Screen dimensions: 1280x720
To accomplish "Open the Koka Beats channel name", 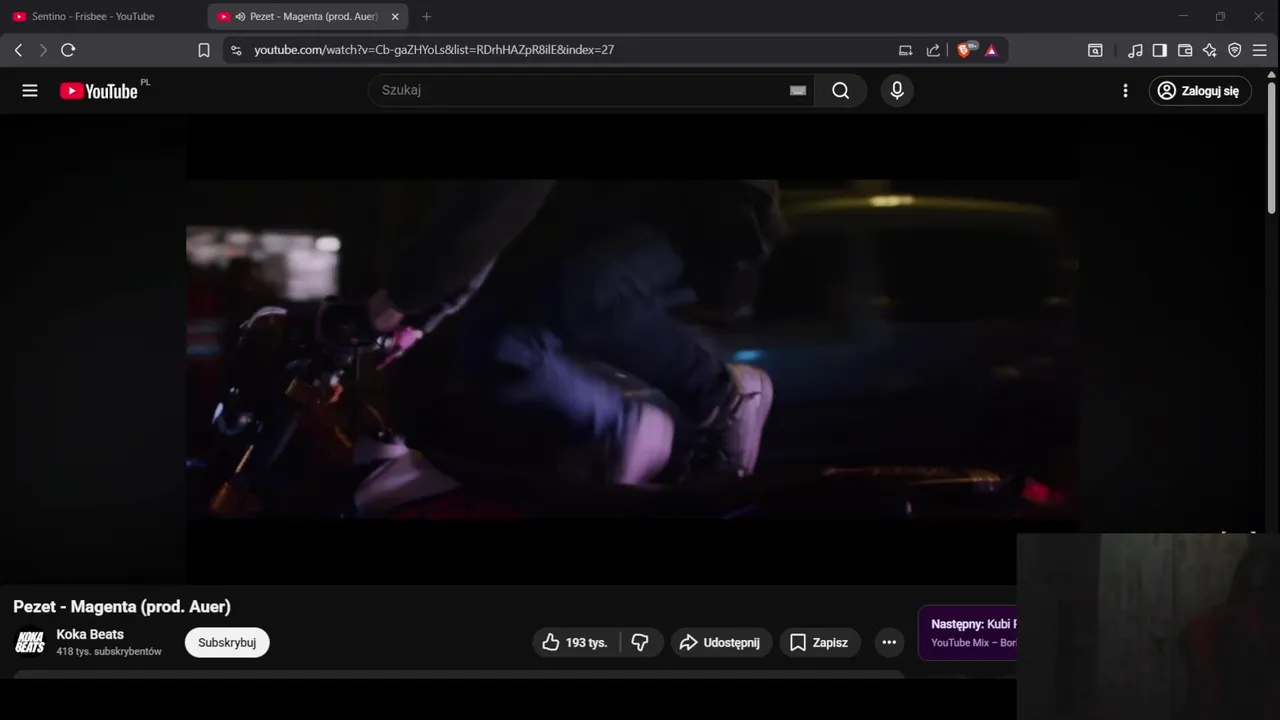I will pos(90,634).
